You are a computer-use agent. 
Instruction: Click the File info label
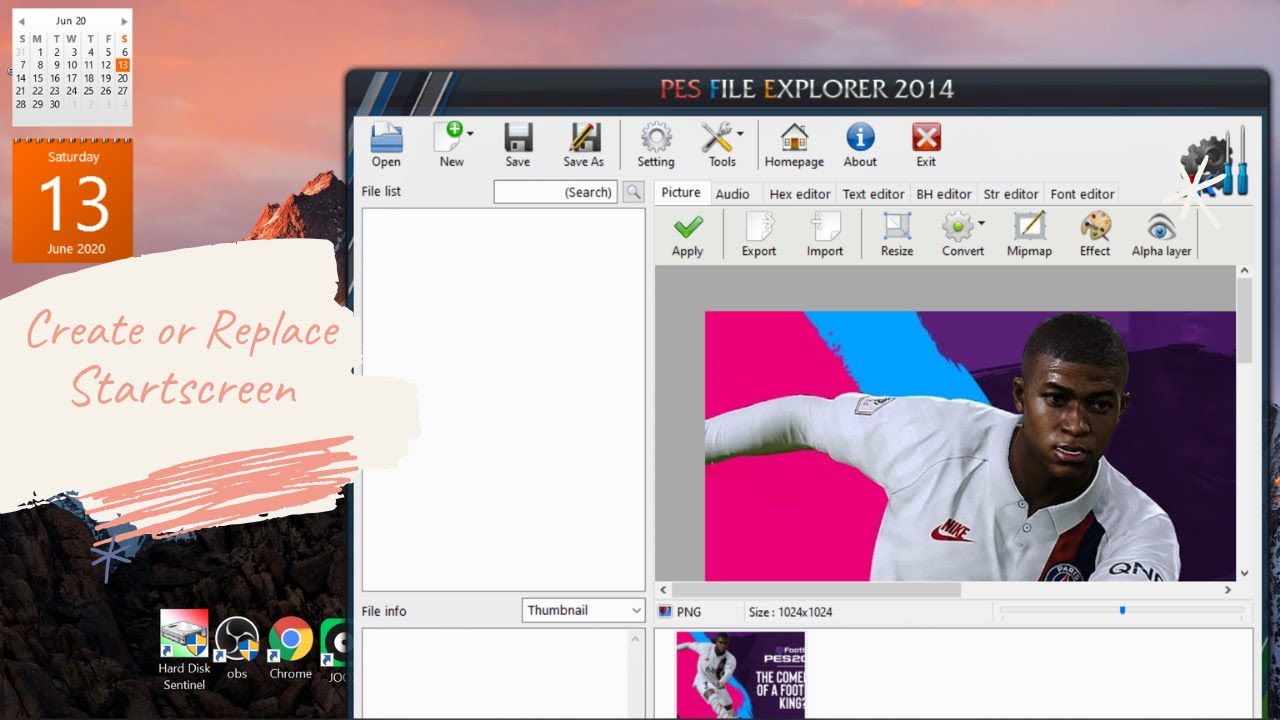(384, 611)
